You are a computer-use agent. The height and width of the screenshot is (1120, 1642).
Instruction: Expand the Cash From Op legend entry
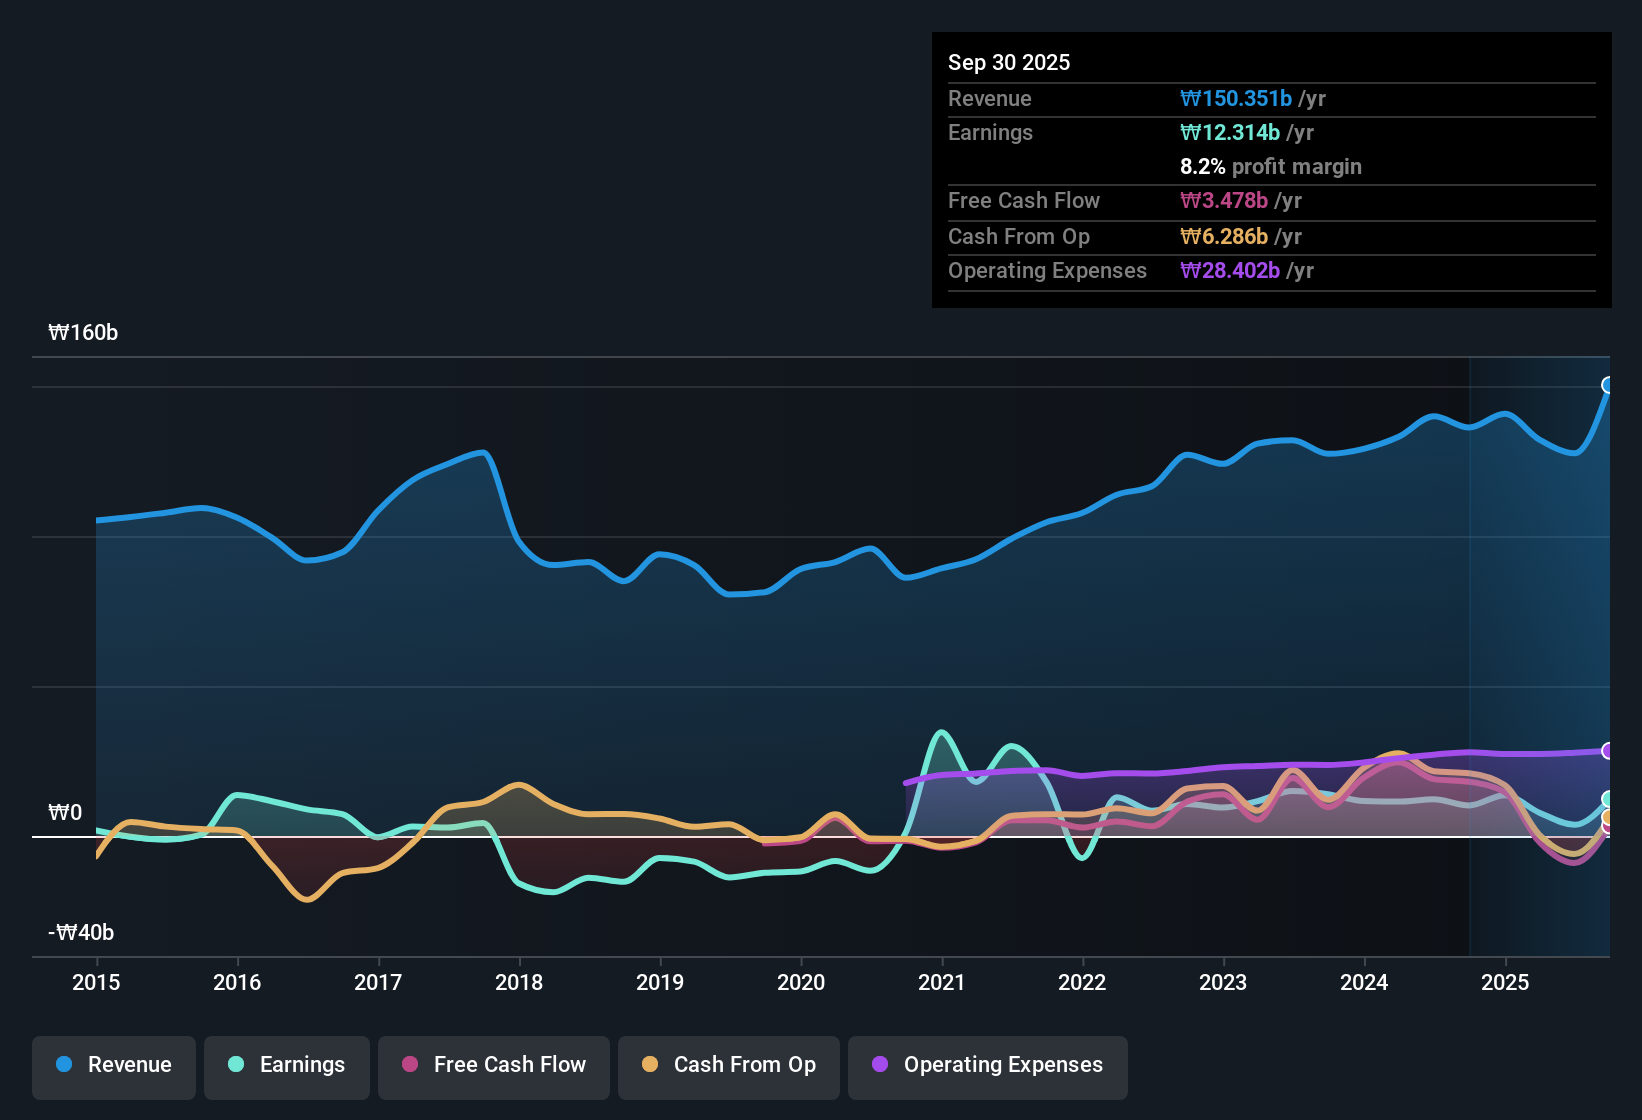(x=728, y=1066)
